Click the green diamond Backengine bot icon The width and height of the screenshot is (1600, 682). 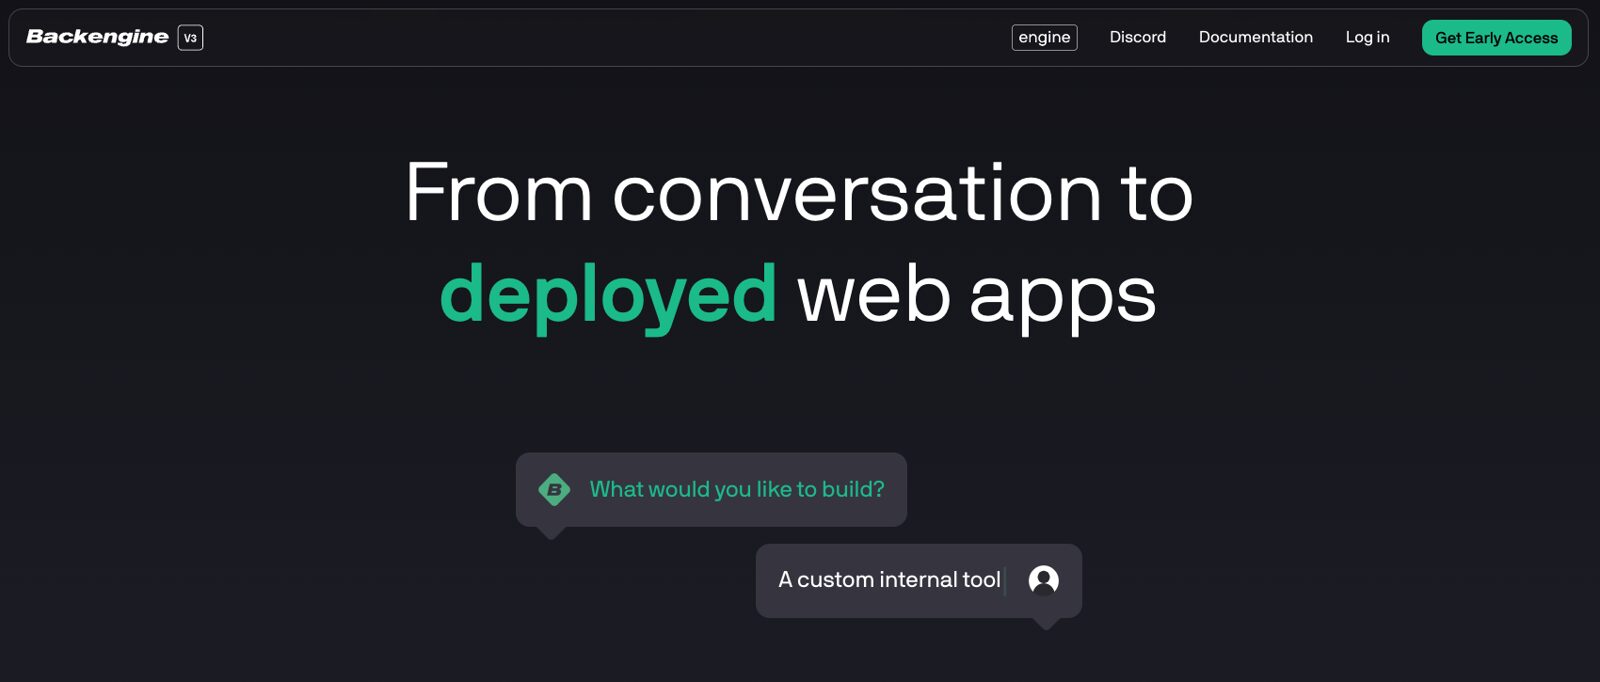tap(554, 490)
